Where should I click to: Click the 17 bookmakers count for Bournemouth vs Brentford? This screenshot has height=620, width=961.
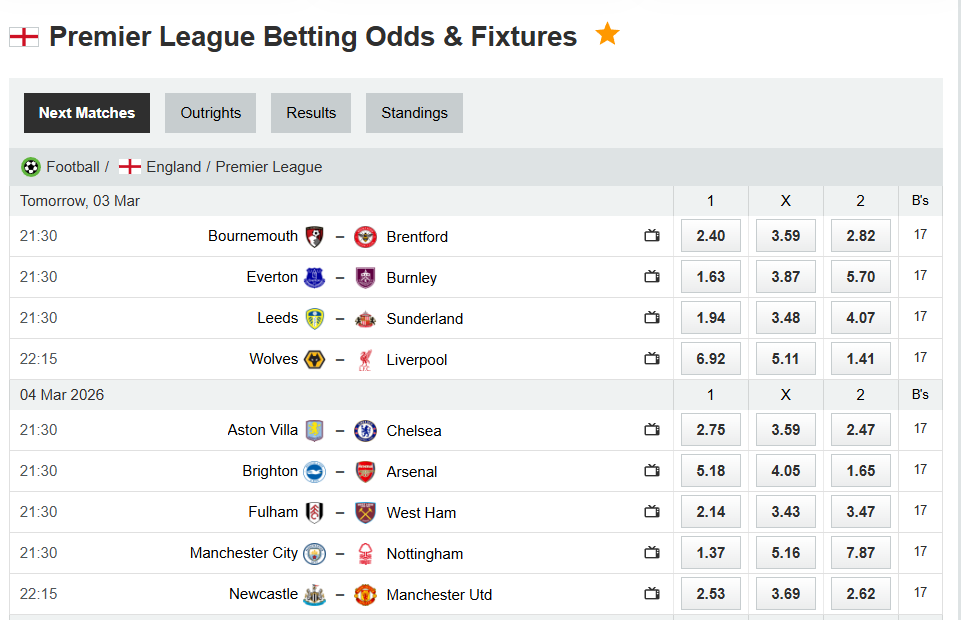pyautogui.click(x=919, y=235)
